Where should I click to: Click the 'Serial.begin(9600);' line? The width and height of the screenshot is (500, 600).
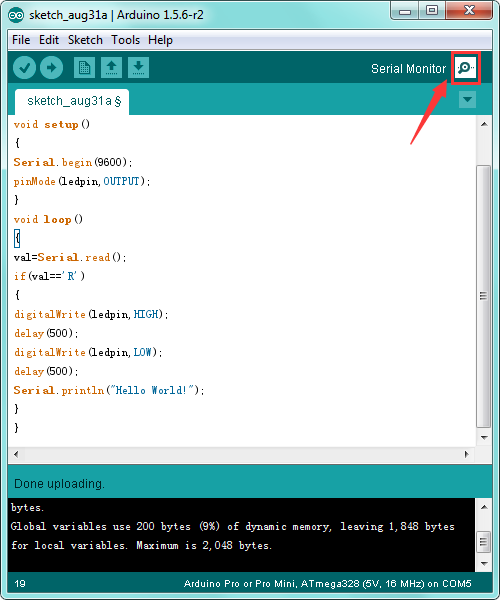click(73, 162)
